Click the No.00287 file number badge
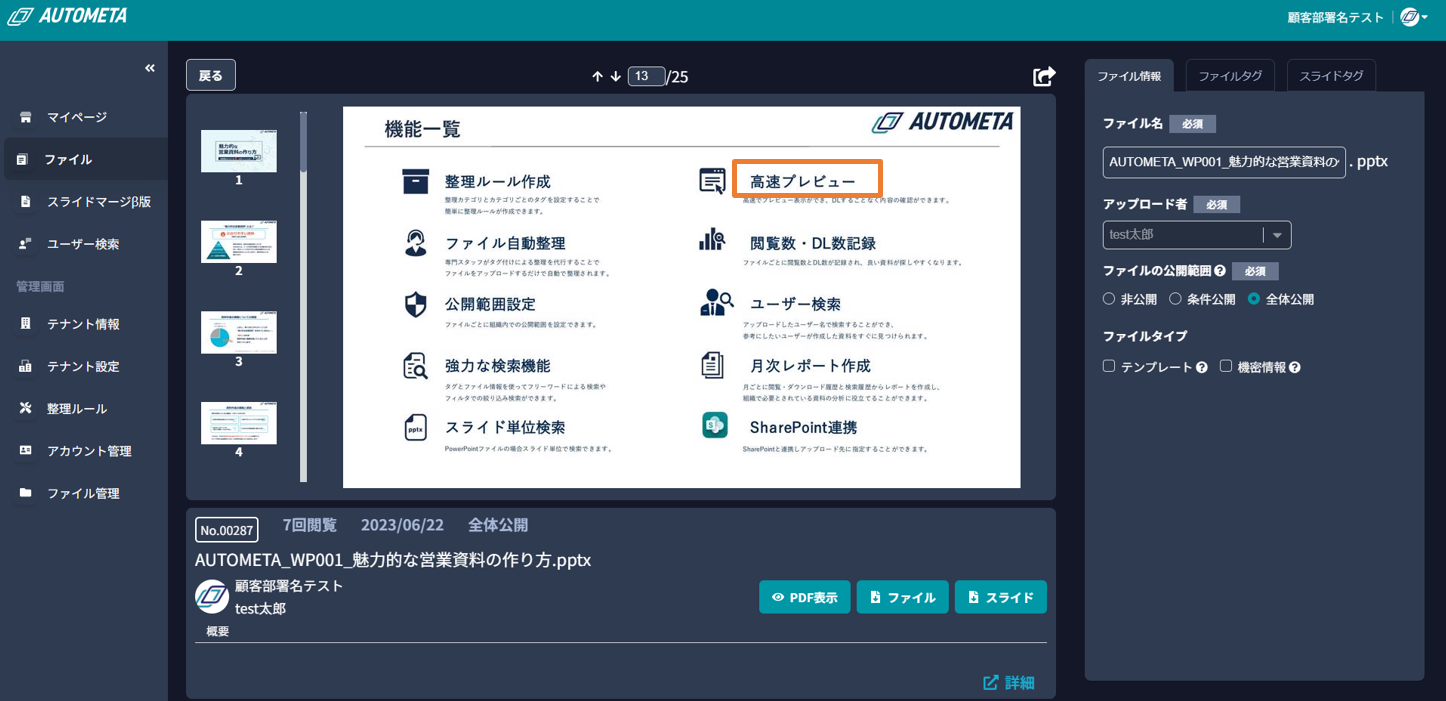Viewport: 1446px width, 701px height. coord(227,530)
